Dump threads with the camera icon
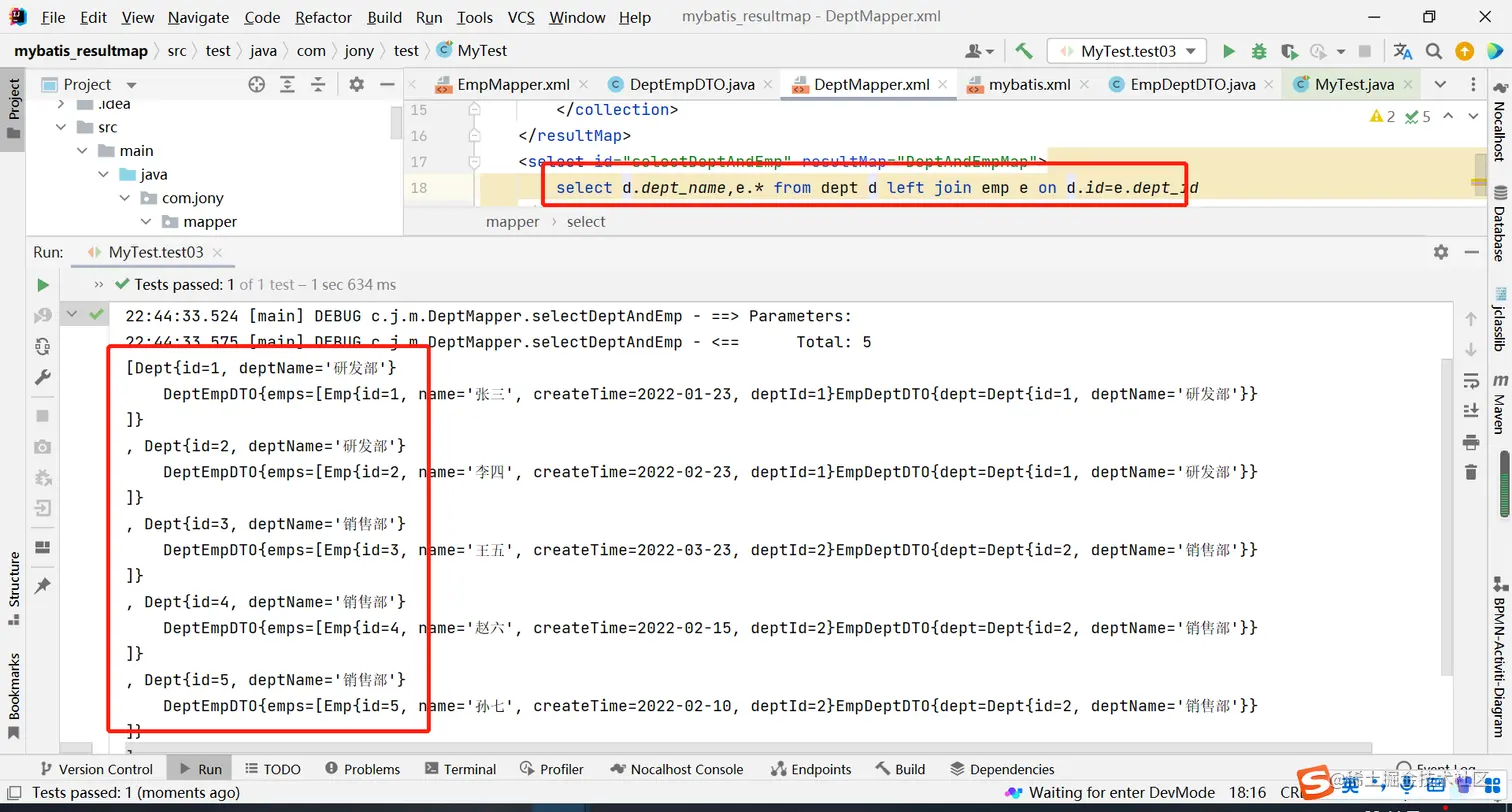Image resolution: width=1512 pixels, height=812 pixels. (x=42, y=446)
